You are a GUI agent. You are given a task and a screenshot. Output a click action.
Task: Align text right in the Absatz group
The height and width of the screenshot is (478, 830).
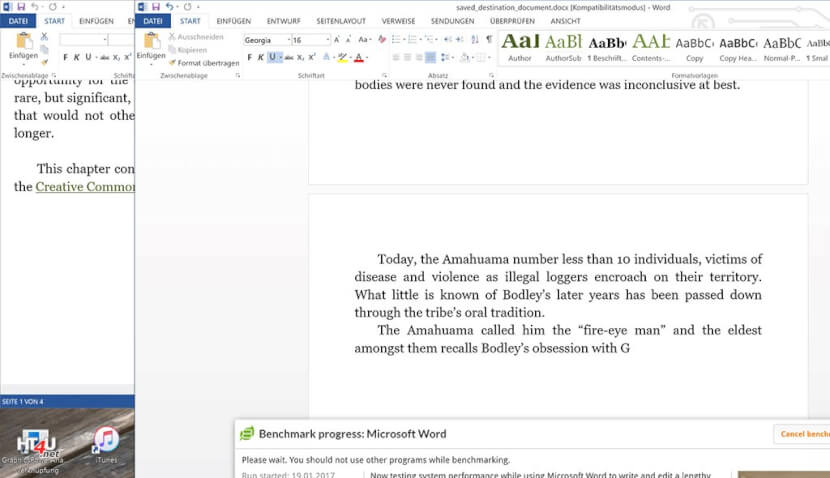tap(419, 57)
